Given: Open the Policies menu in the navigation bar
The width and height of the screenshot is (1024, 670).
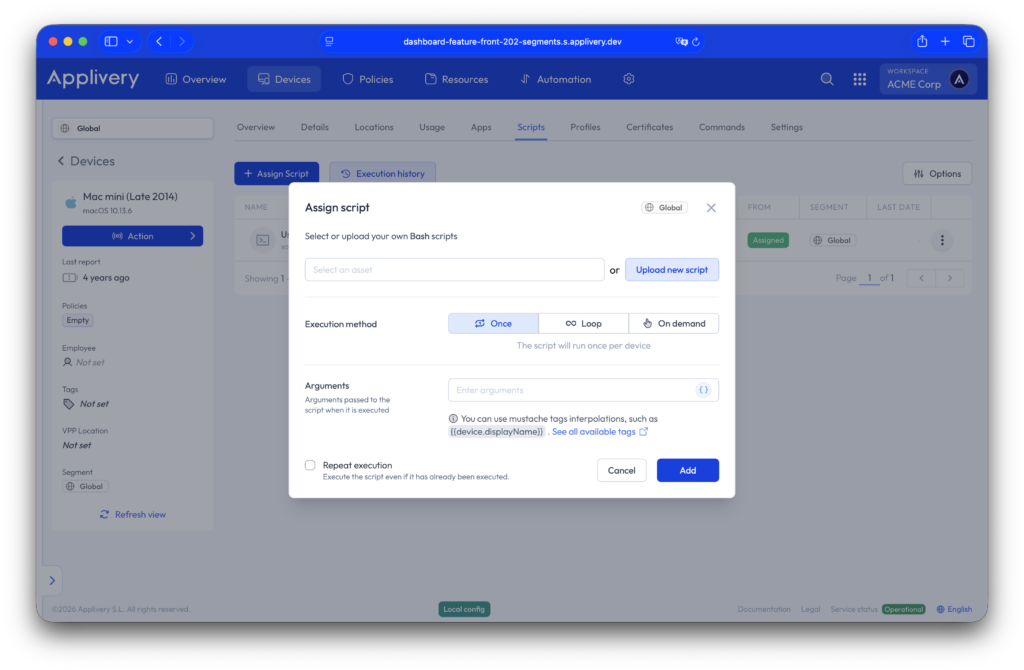Looking at the screenshot, I should click(367, 79).
